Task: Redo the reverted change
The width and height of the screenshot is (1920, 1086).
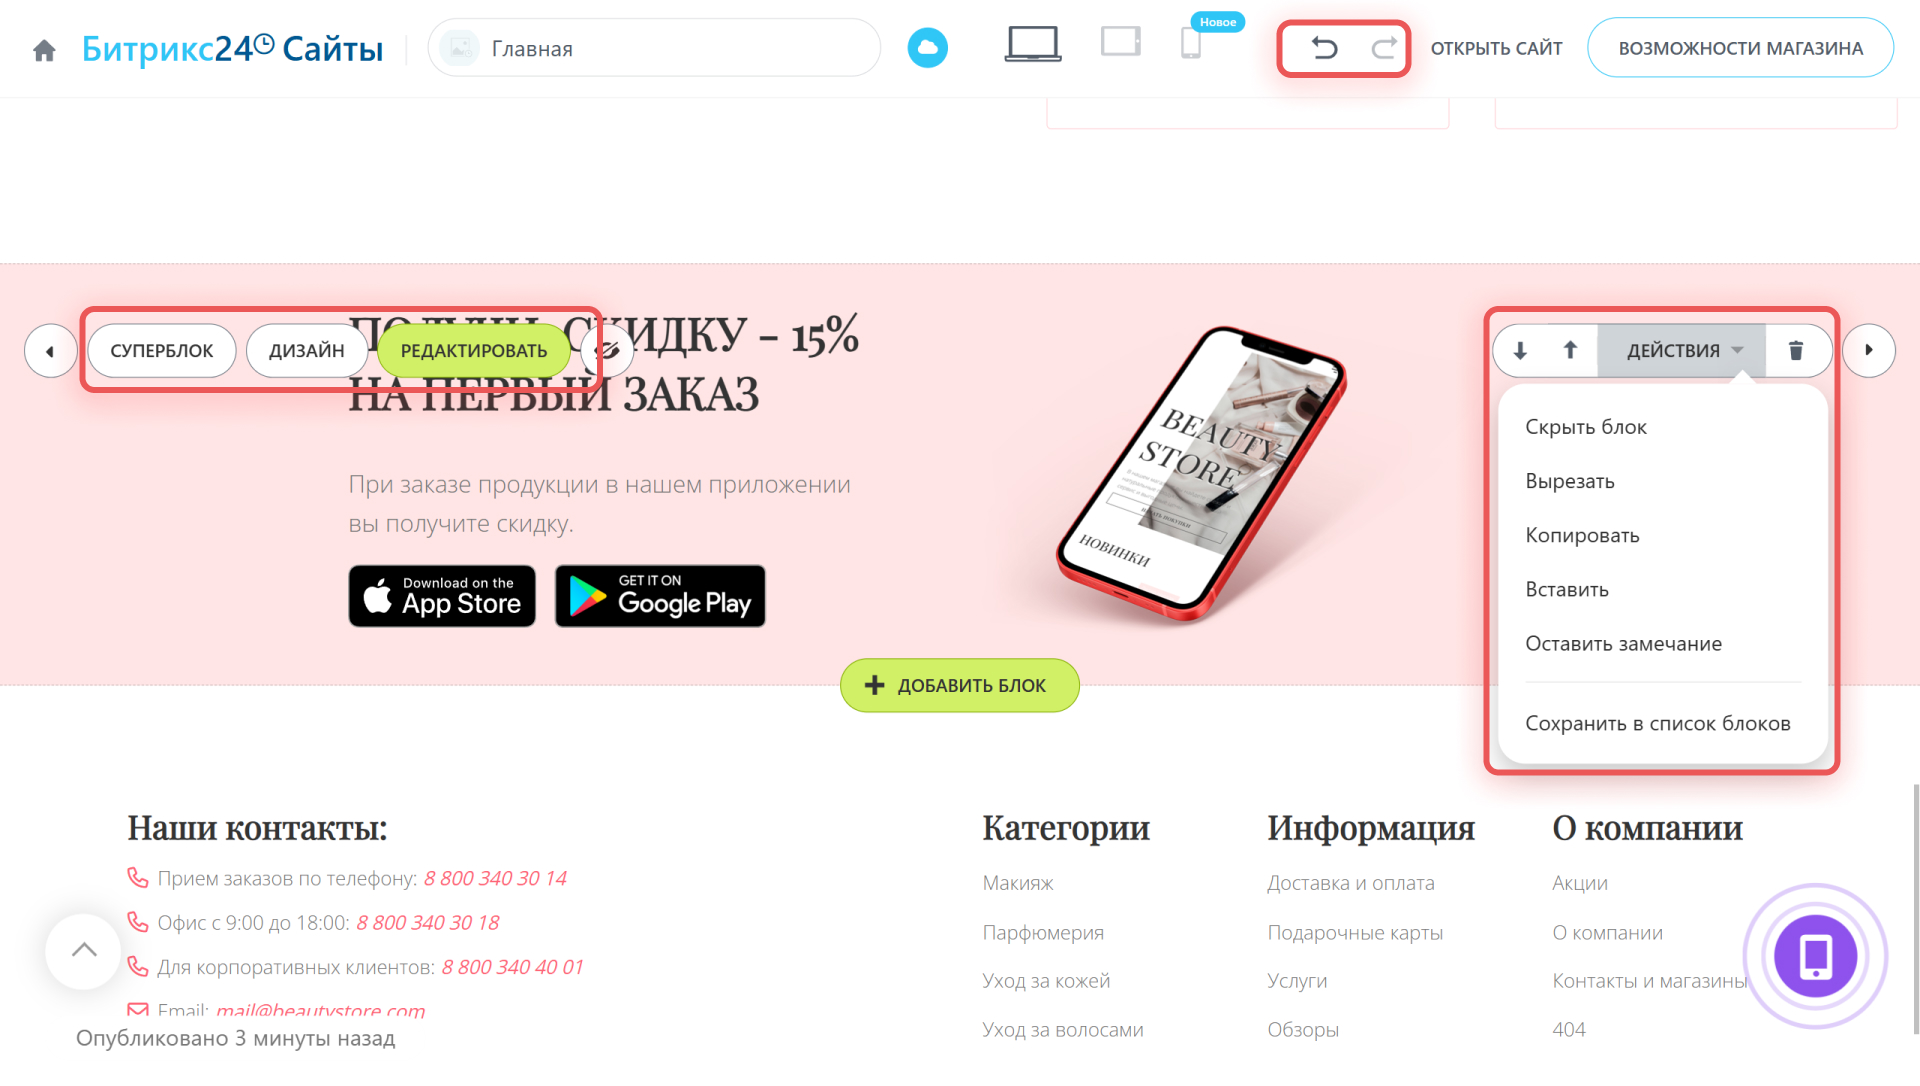Action: 1384,48
